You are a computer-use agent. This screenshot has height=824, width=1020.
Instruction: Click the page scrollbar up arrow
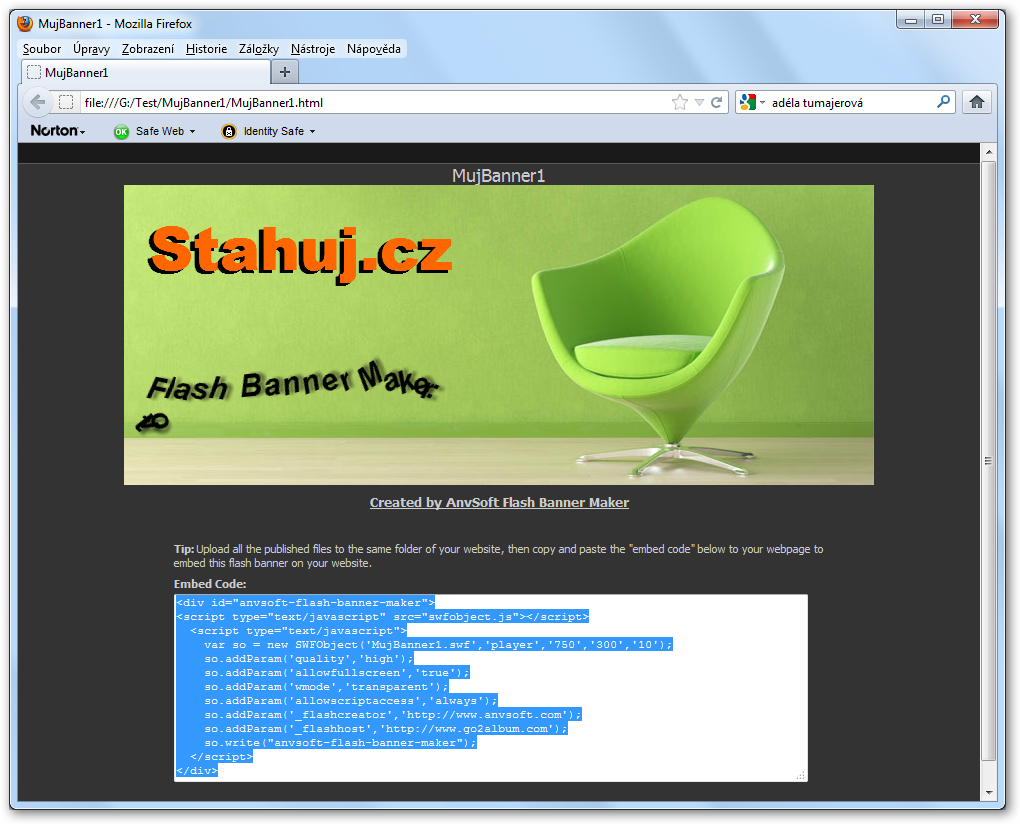tap(989, 152)
